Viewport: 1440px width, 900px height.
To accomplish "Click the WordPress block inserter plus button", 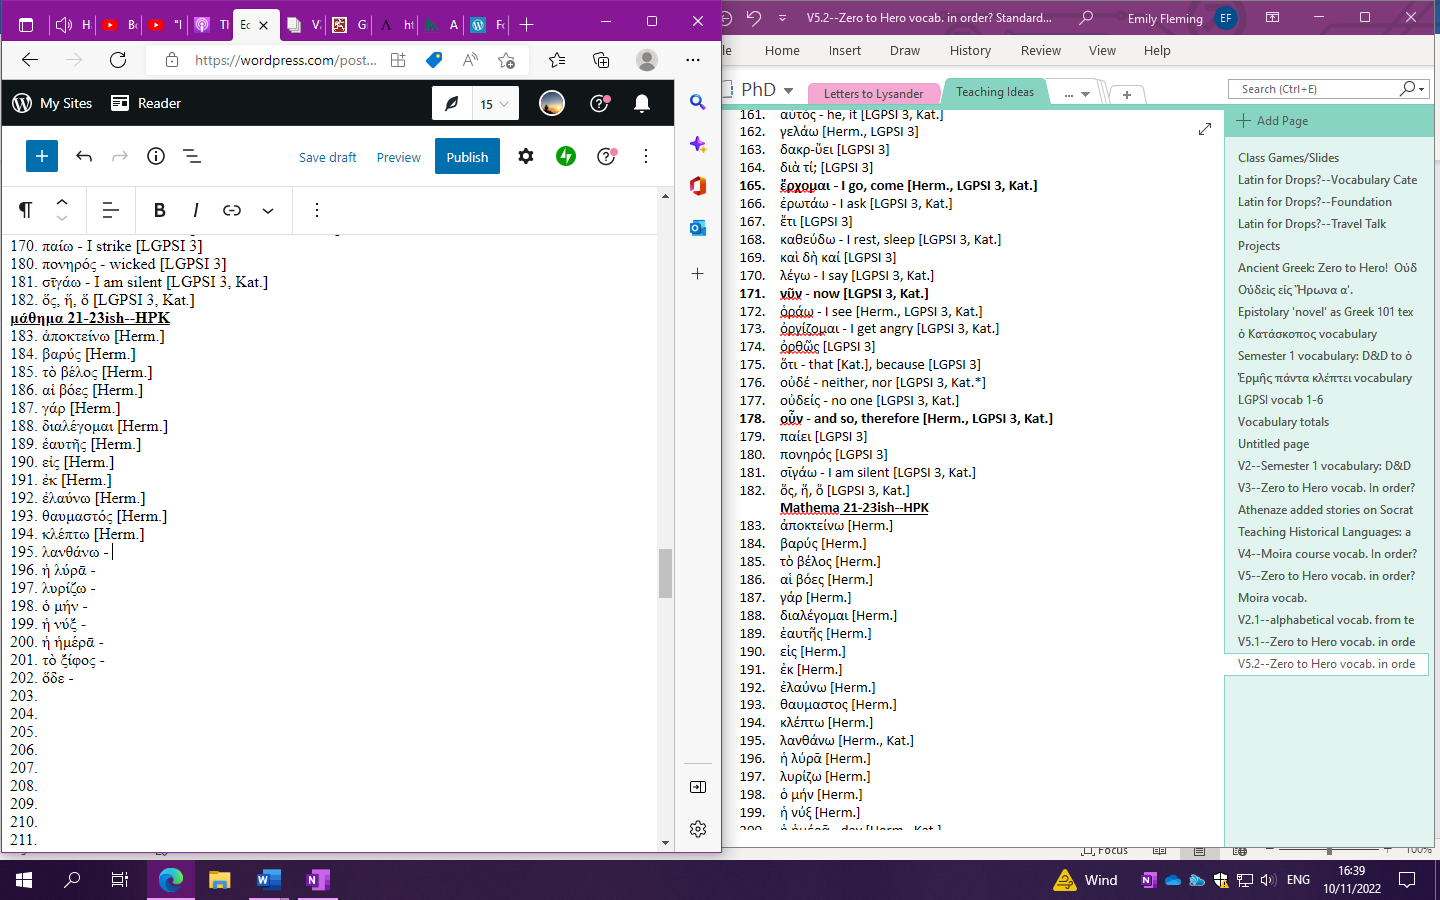I will point(42,156).
